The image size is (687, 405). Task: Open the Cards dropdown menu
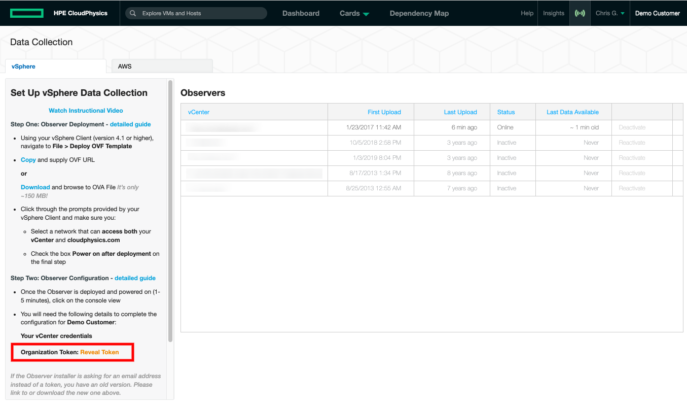354,14
